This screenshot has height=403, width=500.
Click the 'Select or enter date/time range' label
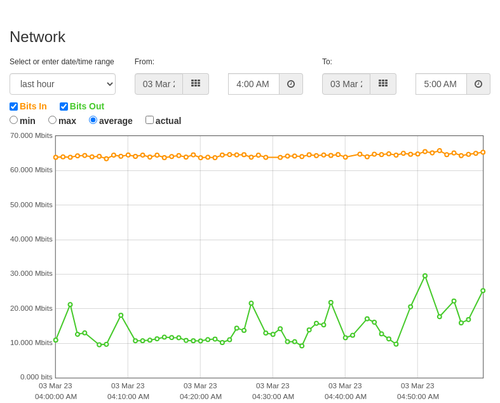pyautogui.click(x=62, y=62)
